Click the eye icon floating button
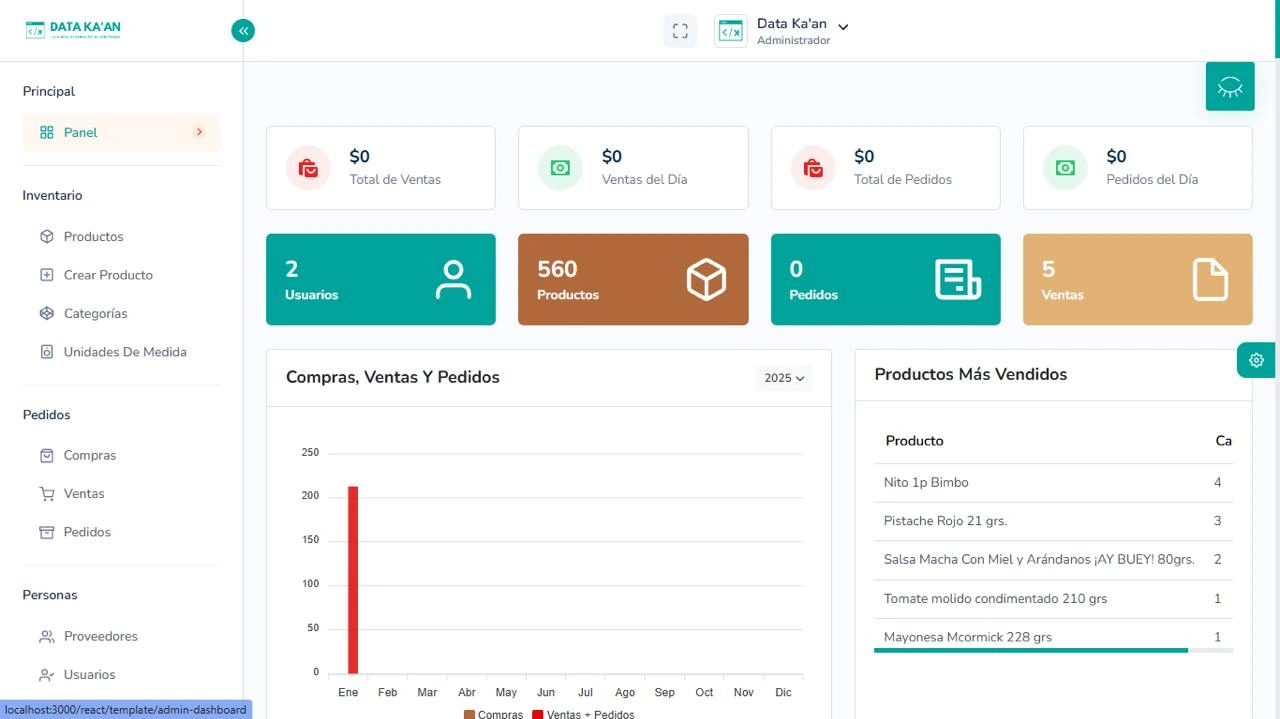 (x=1230, y=87)
